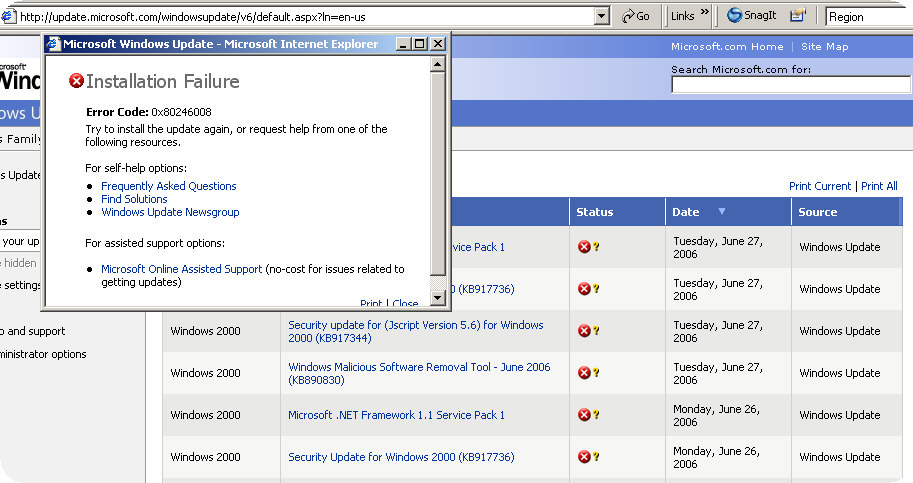Click failed status icon for KB917736 June 26 row
Viewport: 913px width, 483px height.
pos(584,457)
